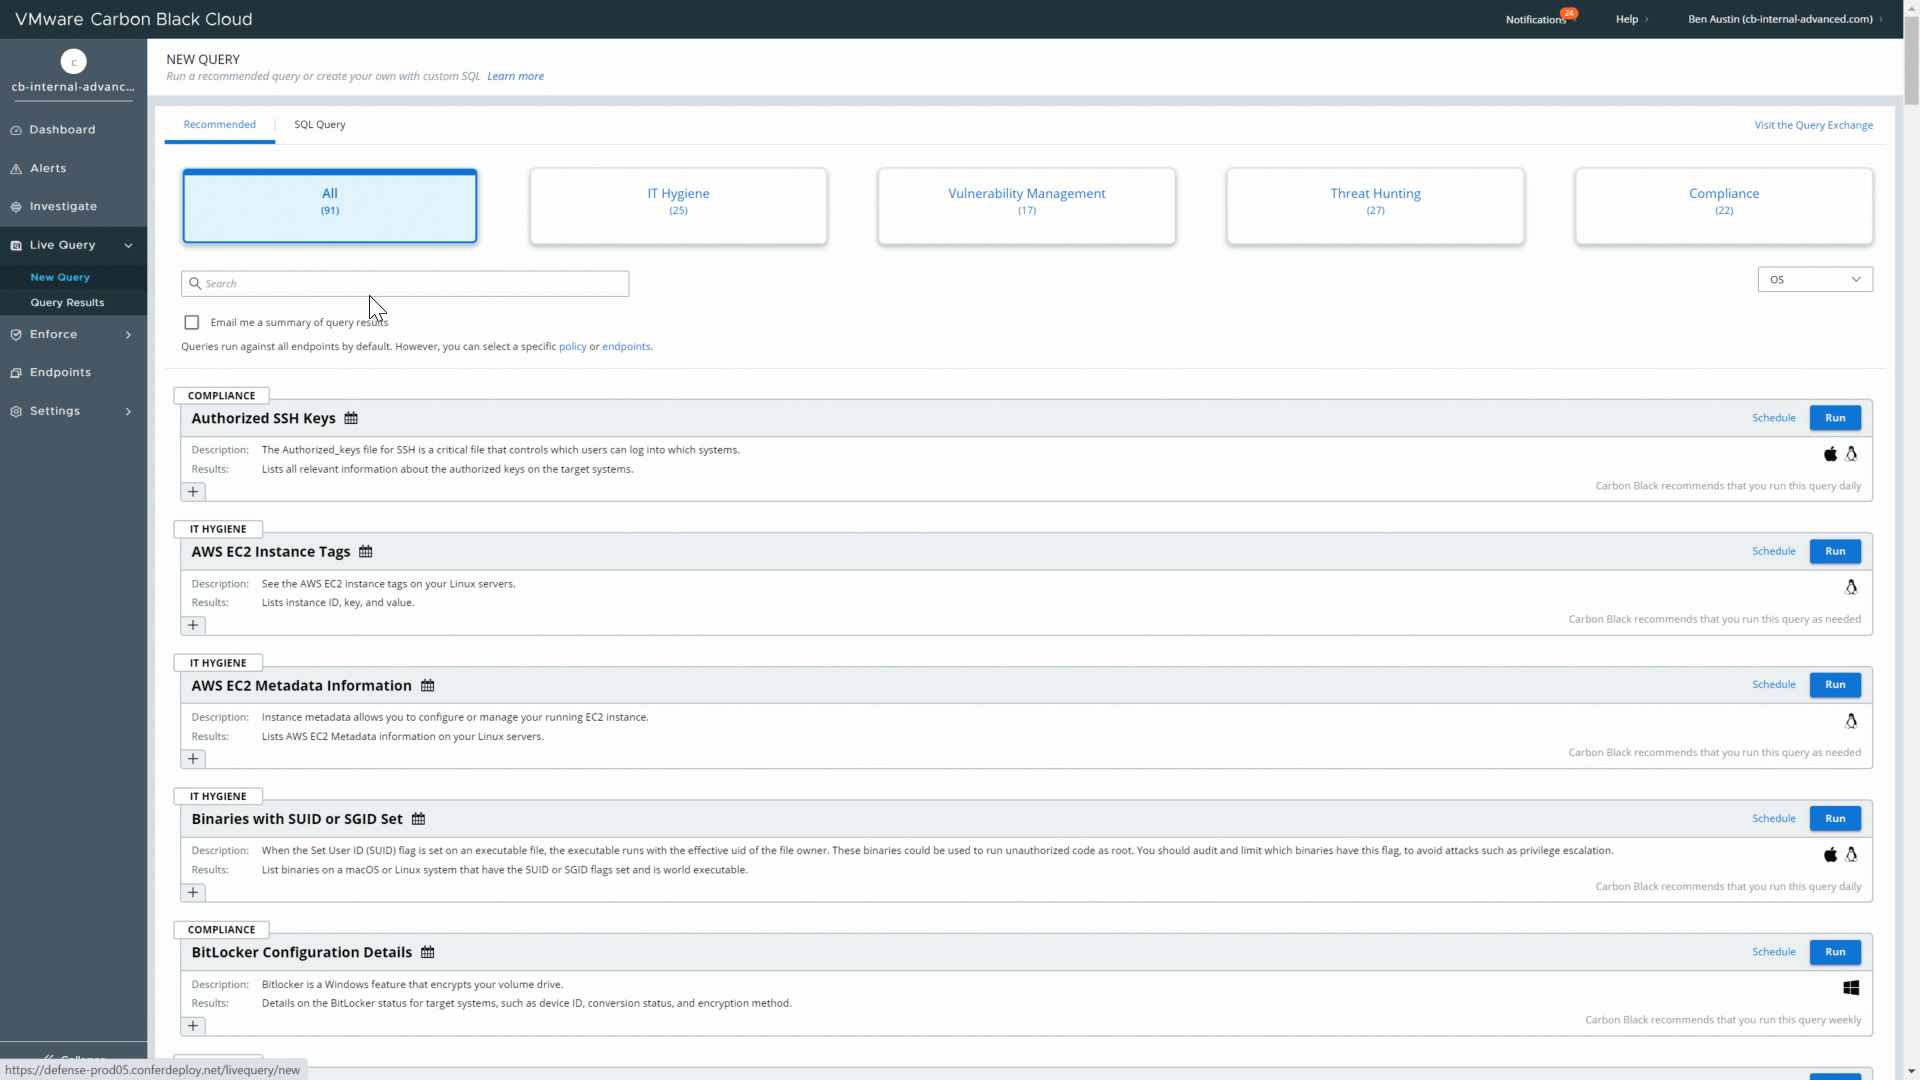Open Query Results in sidebar
Image resolution: width=1920 pixels, height=1080 pixels.
(x=67, y=303)
